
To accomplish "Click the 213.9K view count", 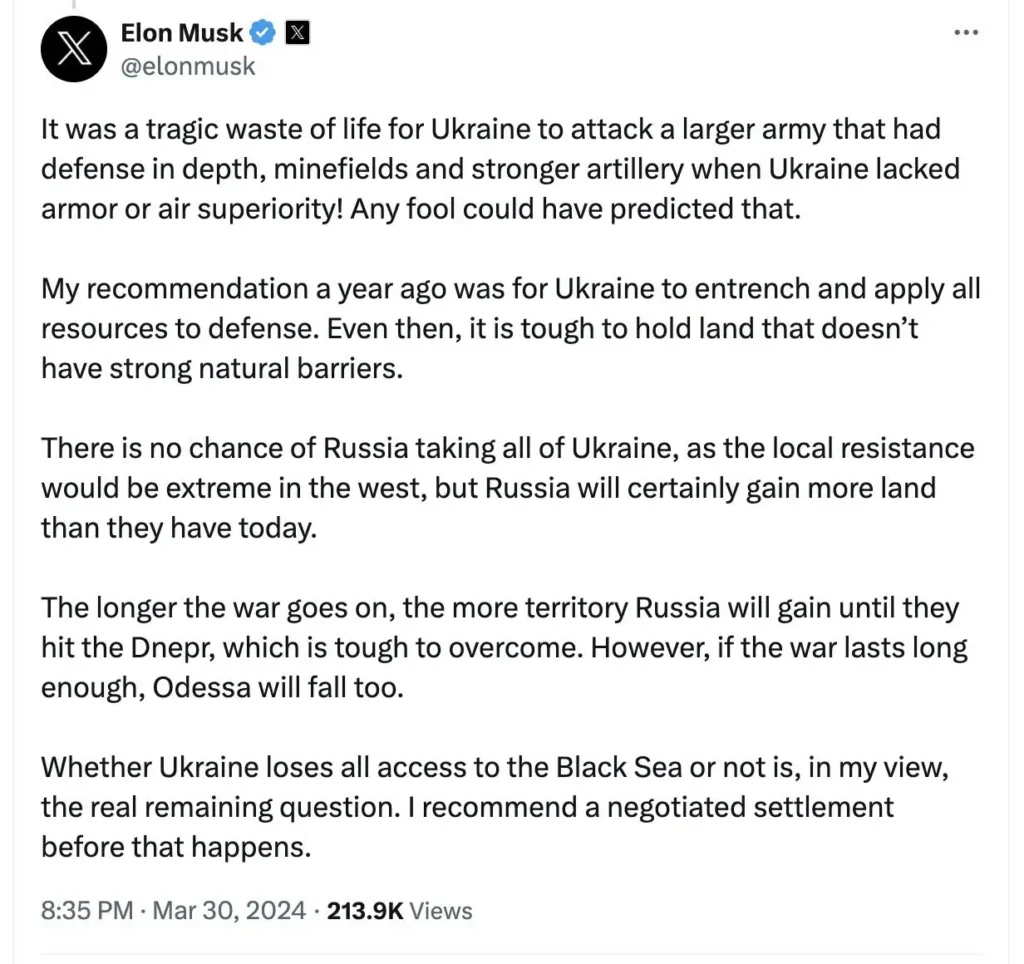I will 365,910.
